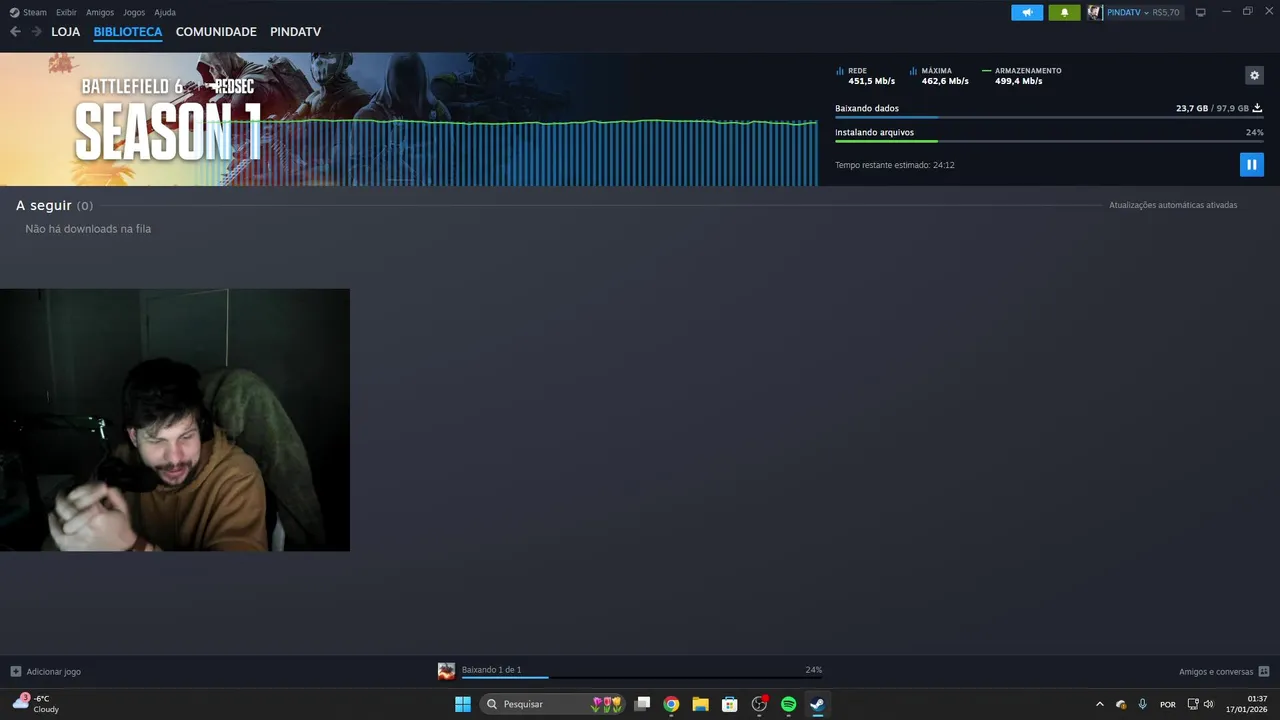Click the estimated time remaining text

click(x=895, y=165)
